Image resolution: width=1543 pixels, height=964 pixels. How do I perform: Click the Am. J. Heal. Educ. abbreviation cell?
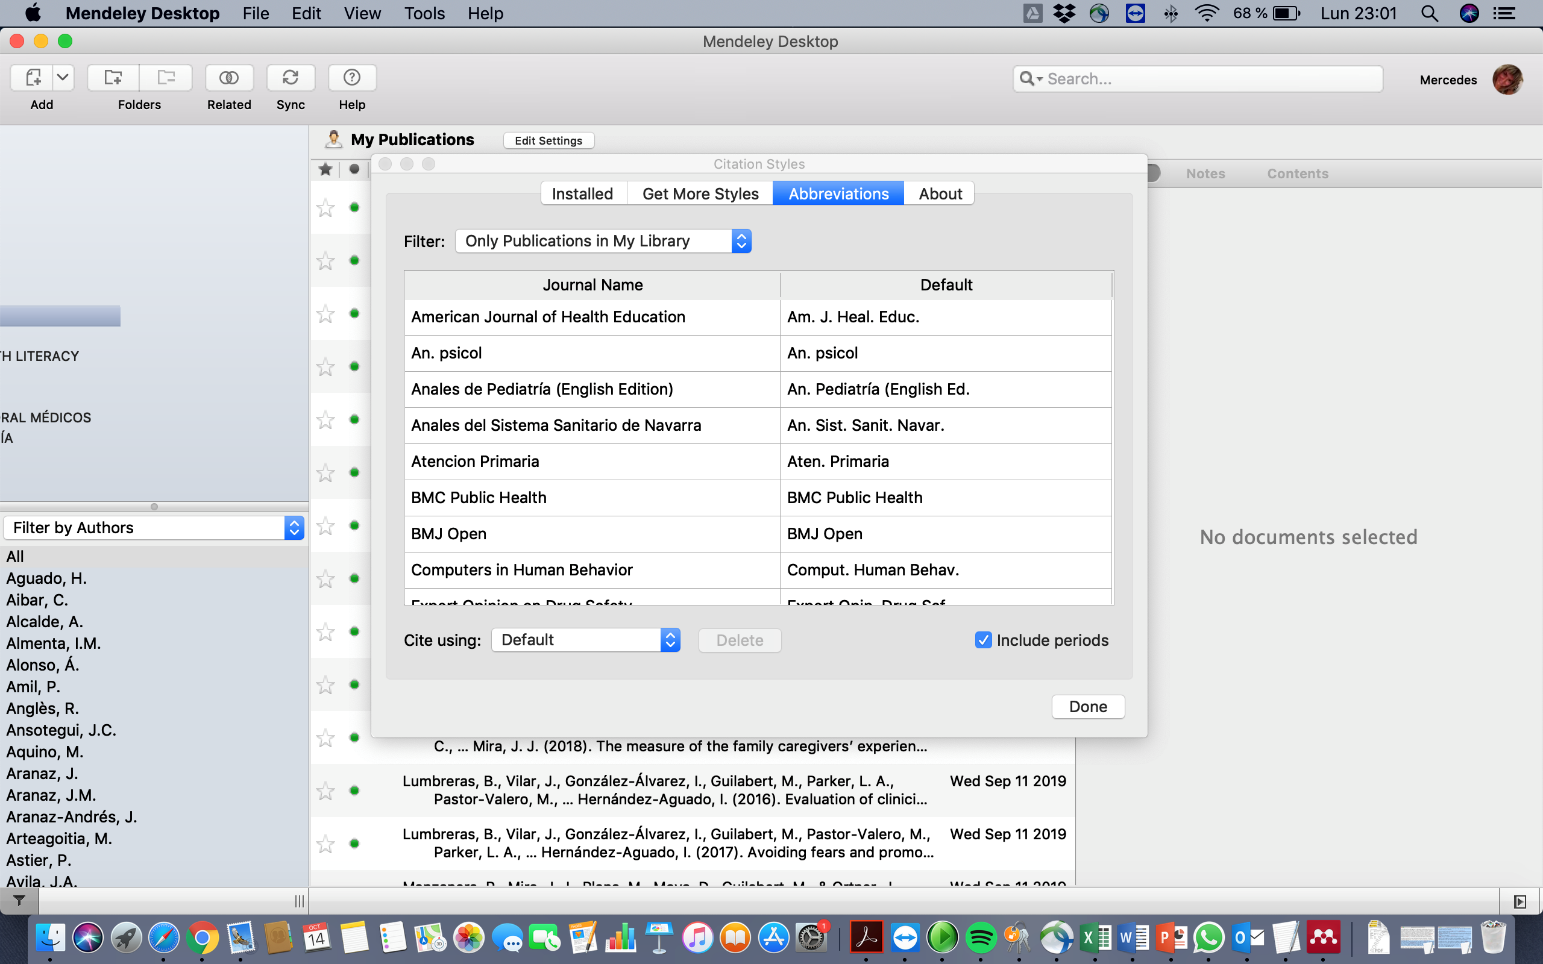coord(946,317)
